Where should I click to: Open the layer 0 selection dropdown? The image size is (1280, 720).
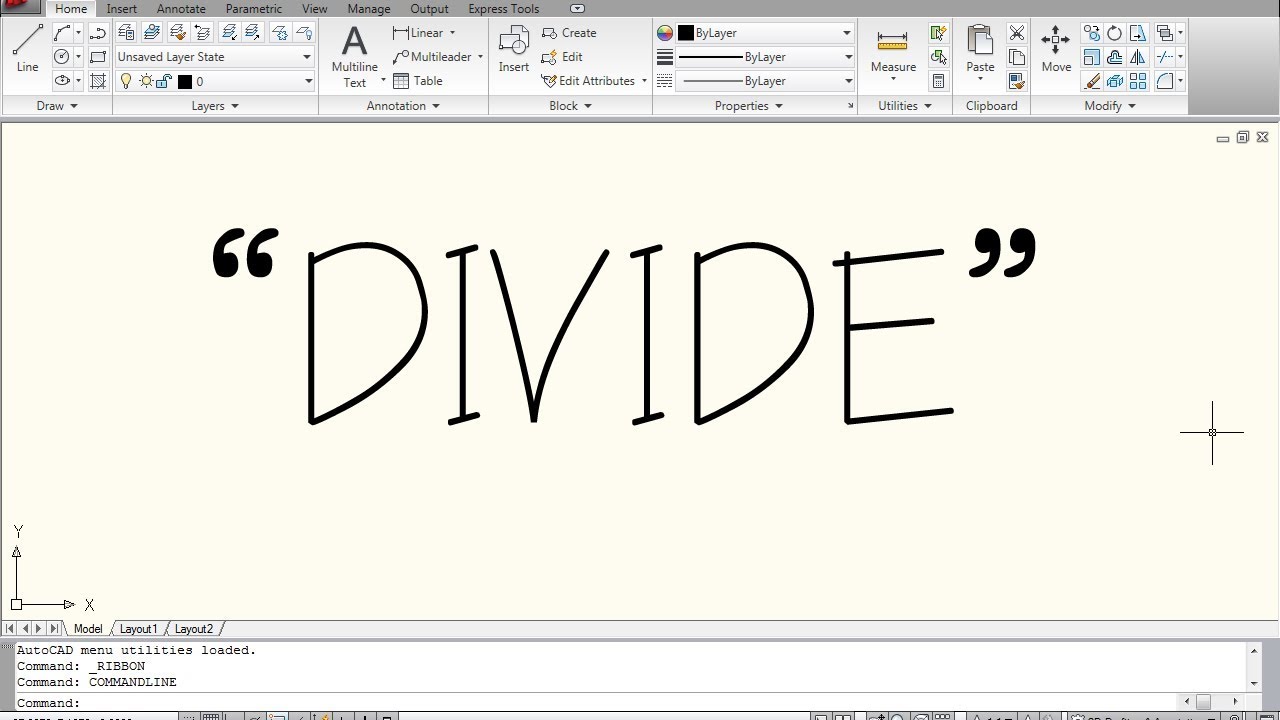(215, 81)
